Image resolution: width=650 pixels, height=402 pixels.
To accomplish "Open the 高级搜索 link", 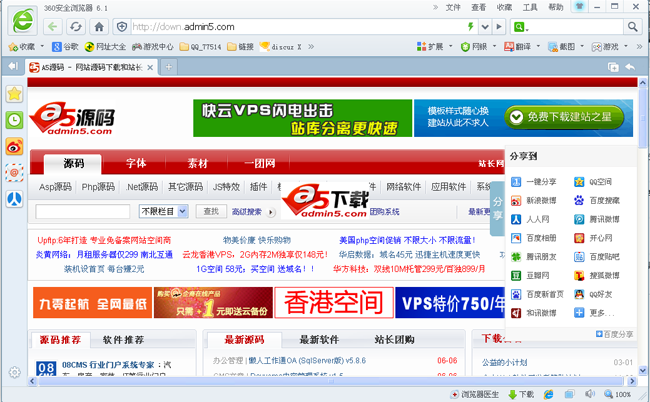I will (x=247, y=212).
